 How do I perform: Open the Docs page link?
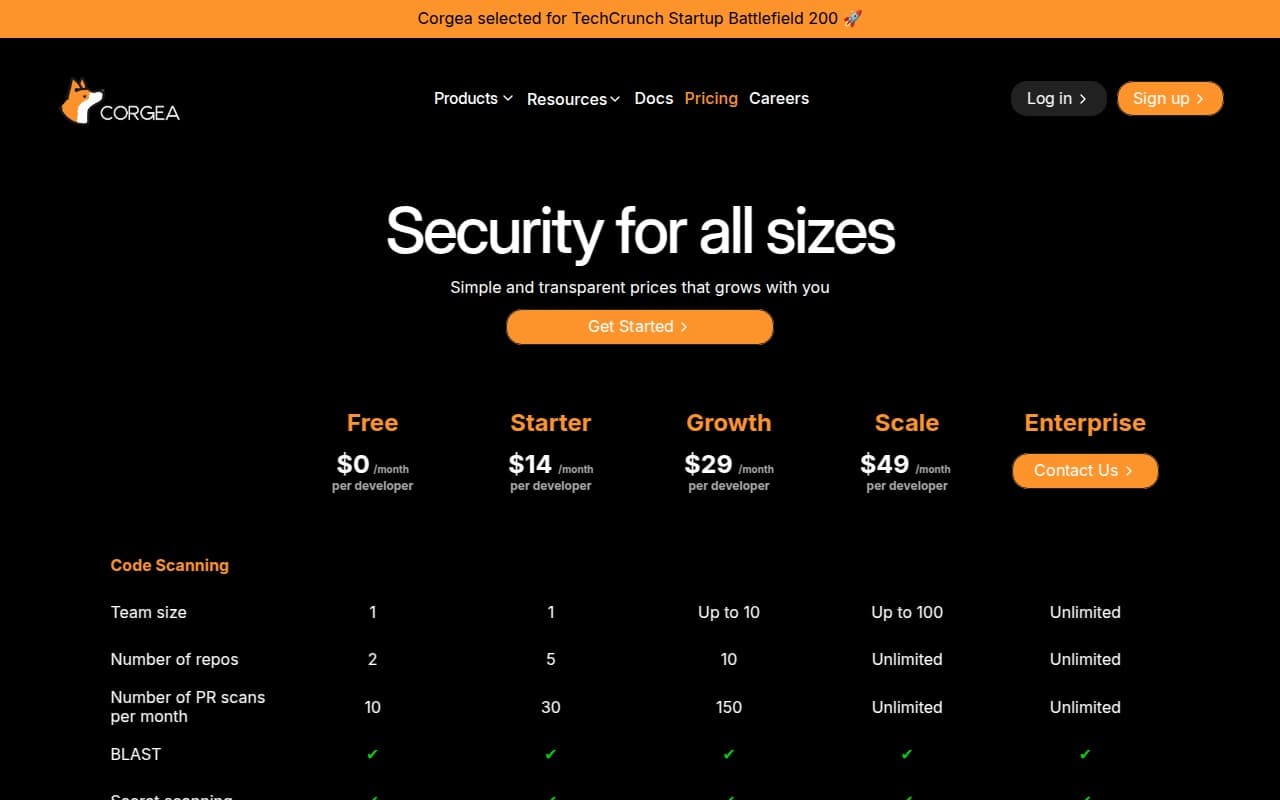tap(654, 98)
